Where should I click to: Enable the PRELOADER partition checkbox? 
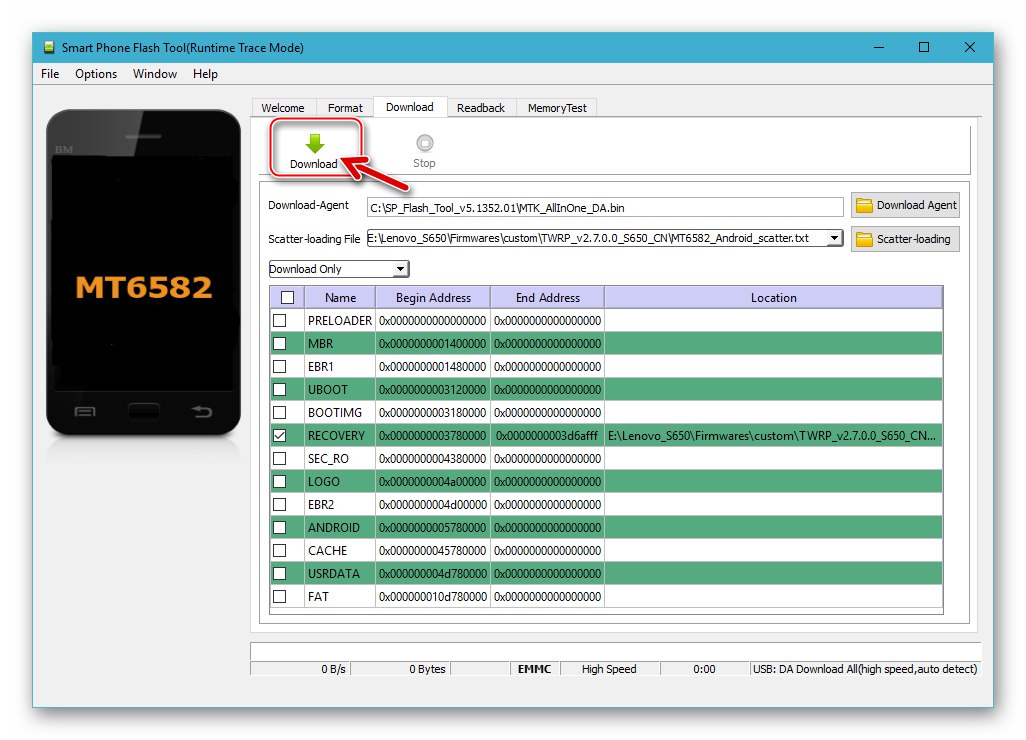(285, 320)
